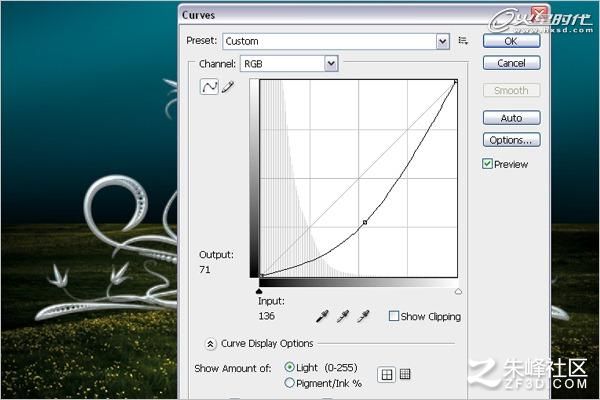The image size is (600, 400).
Task: Switch to the detailed grid icon
Action: 405,374
